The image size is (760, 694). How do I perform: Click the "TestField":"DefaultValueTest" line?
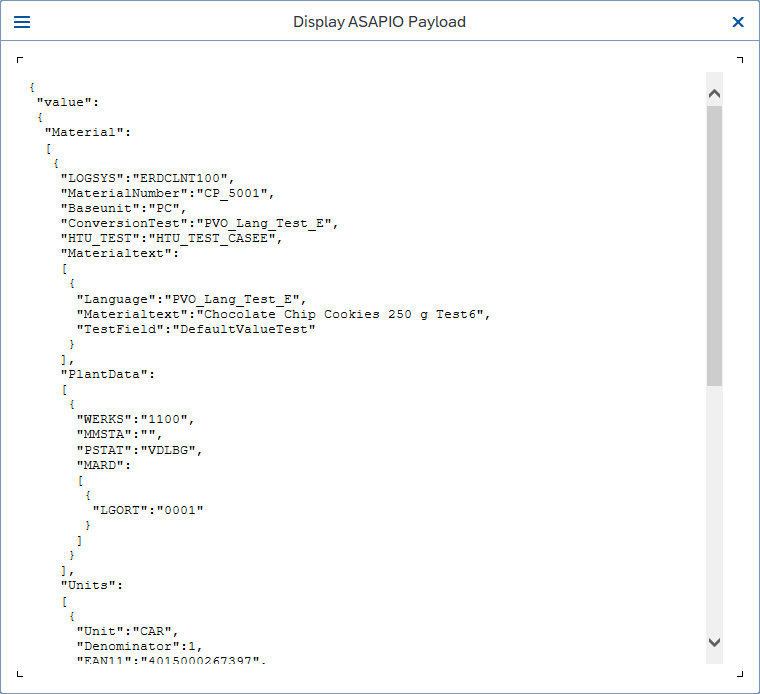(x=196, y=330)
